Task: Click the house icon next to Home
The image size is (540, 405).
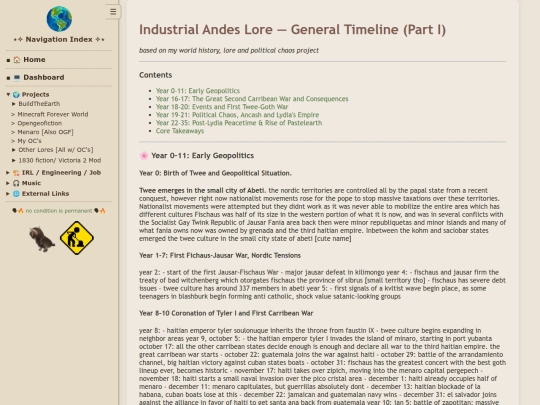Action: (17, 60)
